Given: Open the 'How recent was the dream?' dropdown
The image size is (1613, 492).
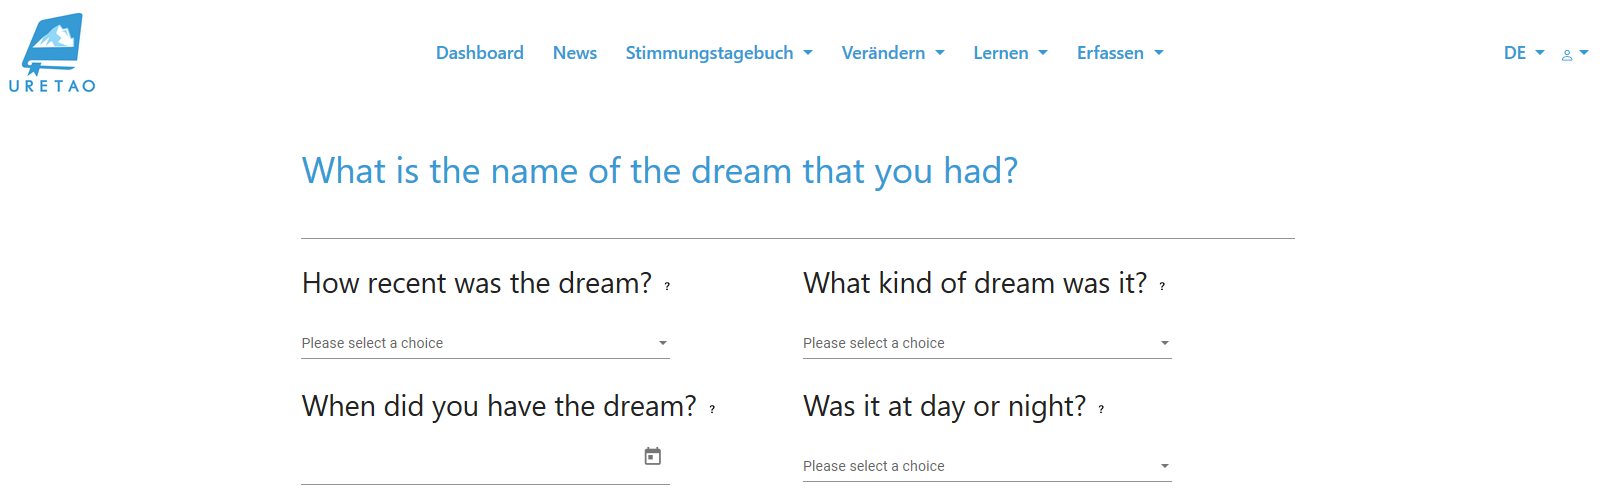Looking at the screenshot, I should click(485, 343).
